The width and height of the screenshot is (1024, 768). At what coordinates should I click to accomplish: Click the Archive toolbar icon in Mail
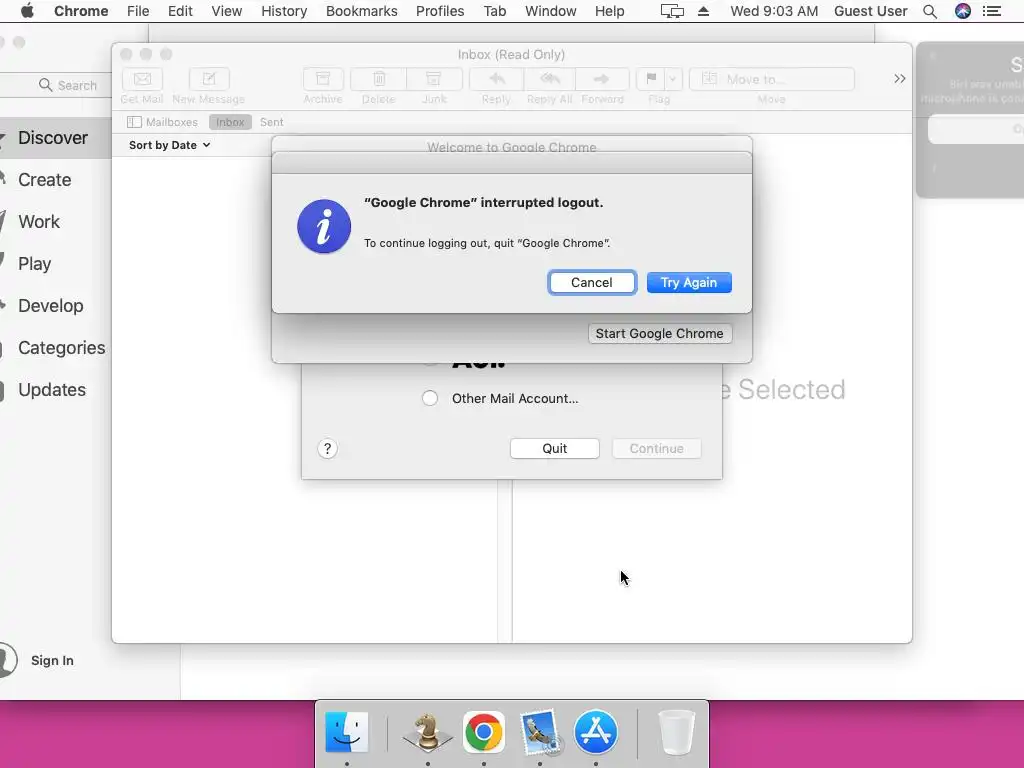(323, 79)
